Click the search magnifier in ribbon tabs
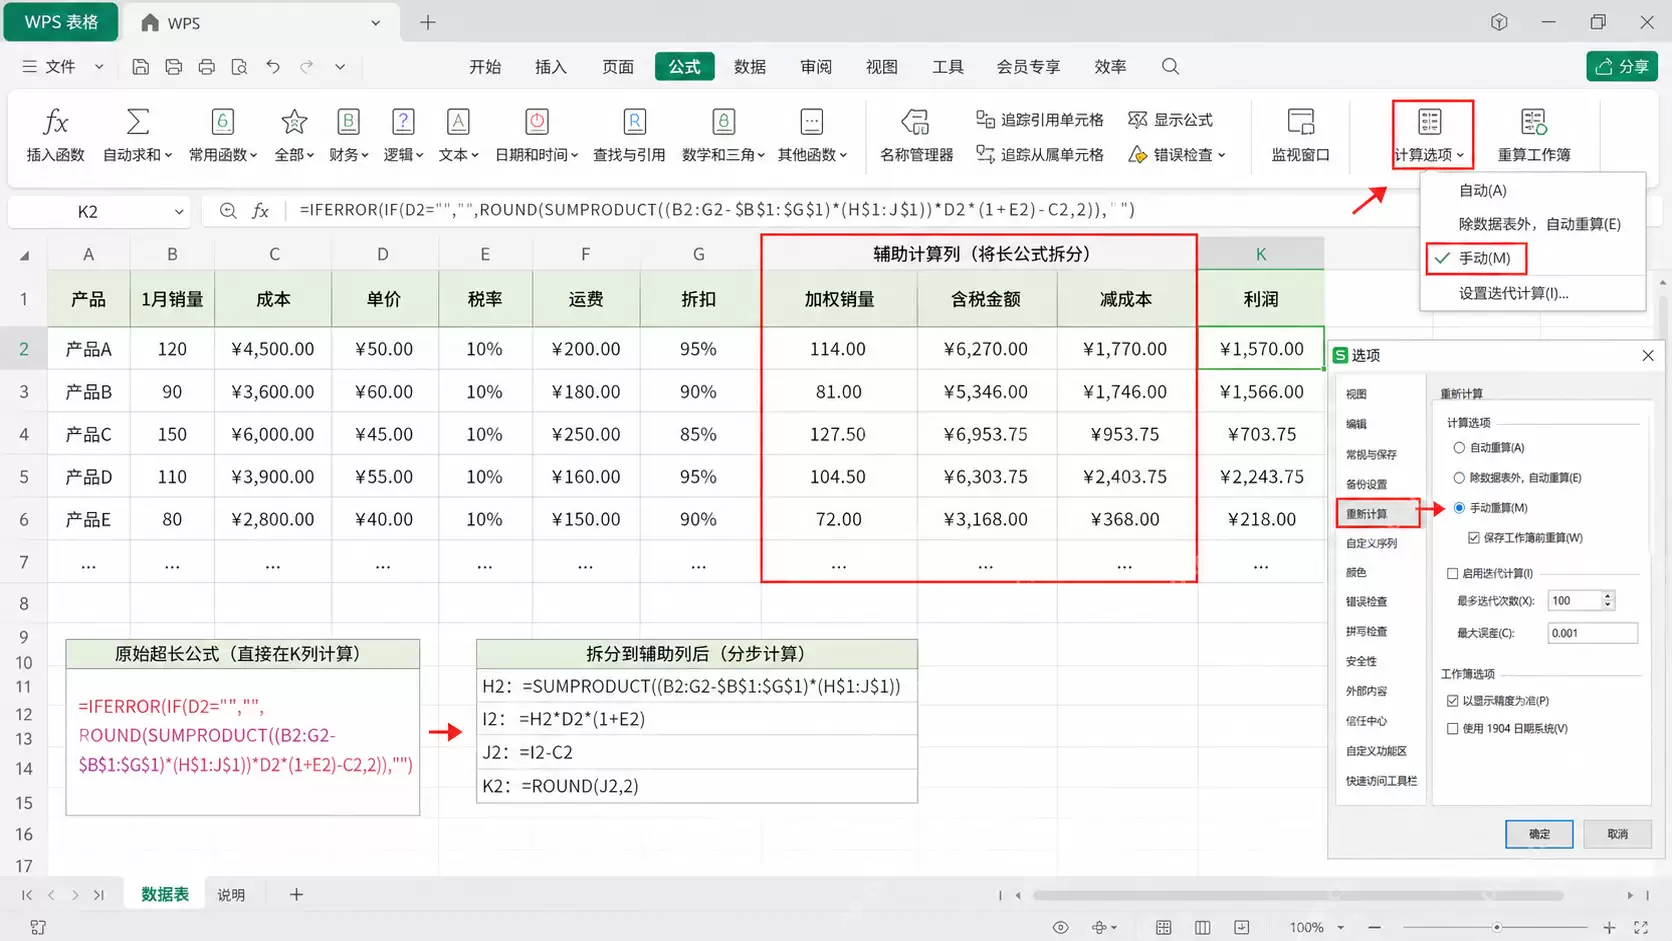 tap(1170, 67)
